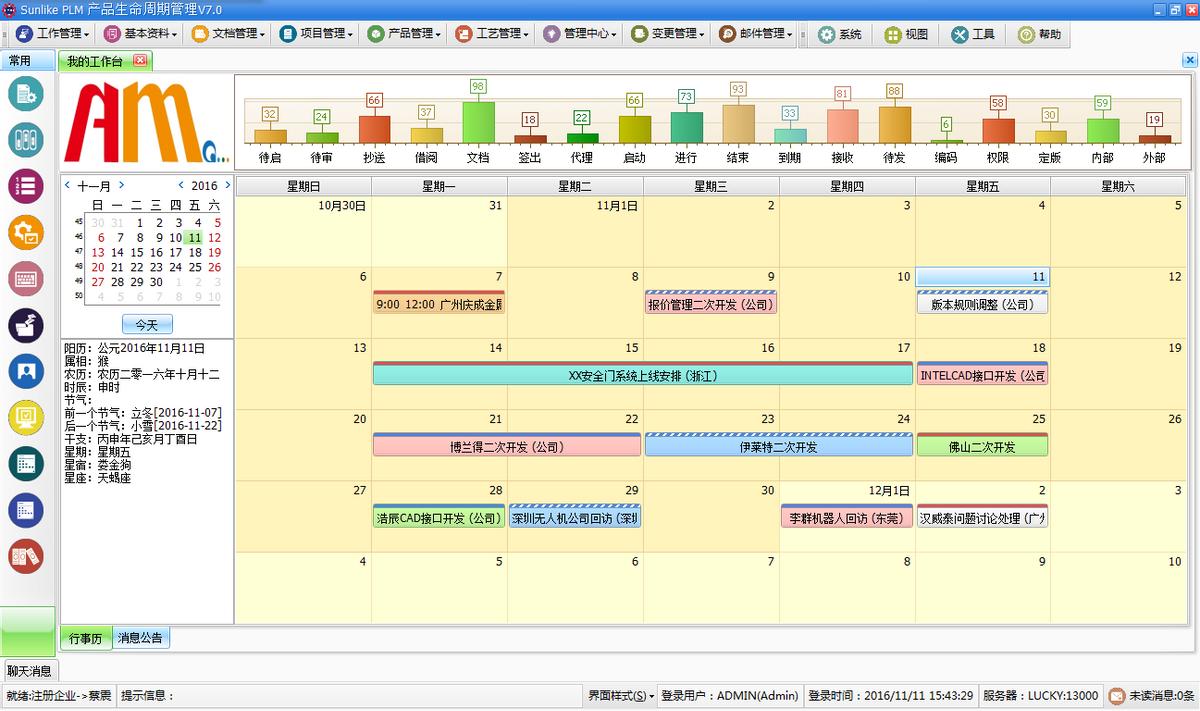Close the 我的工作台 tab
This screenshot has width=1200, height=711.
(139, 61)
